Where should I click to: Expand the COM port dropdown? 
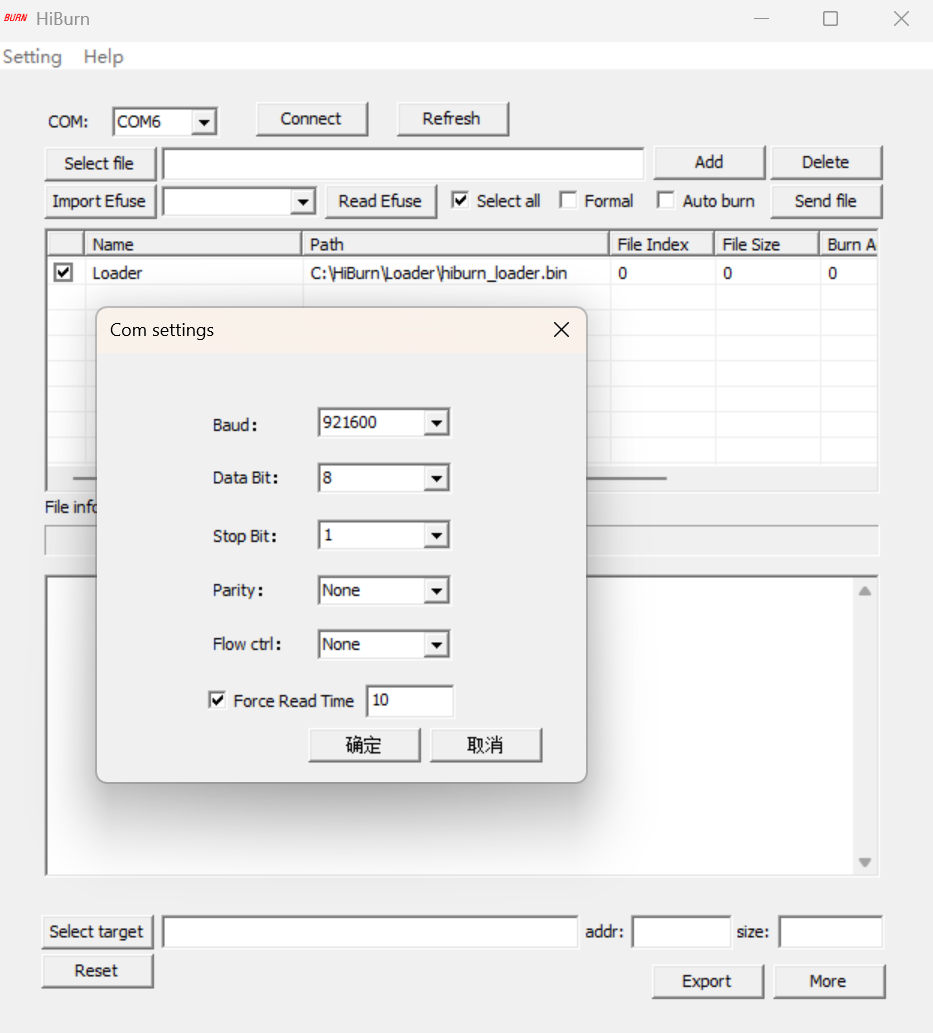point(204,122)
